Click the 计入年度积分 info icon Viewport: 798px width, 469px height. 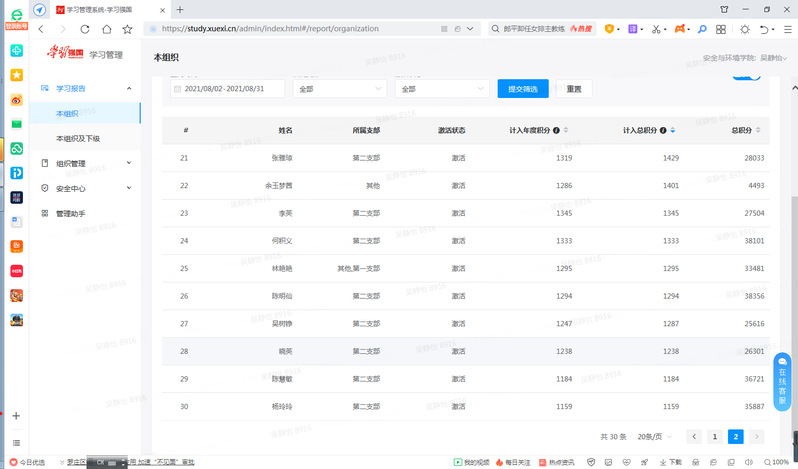[556, 131]
